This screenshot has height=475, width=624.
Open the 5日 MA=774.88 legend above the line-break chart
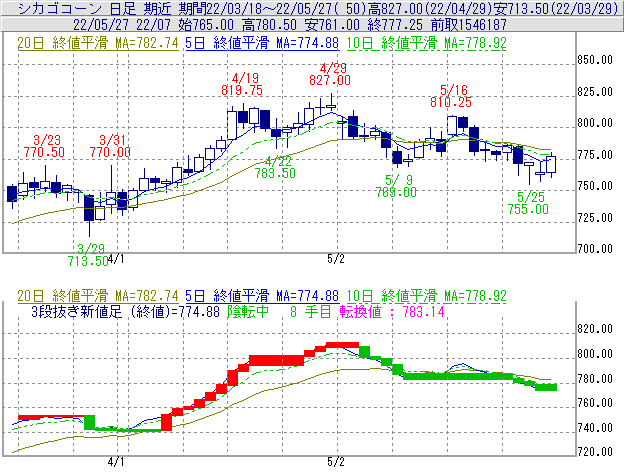click(262, 296)
